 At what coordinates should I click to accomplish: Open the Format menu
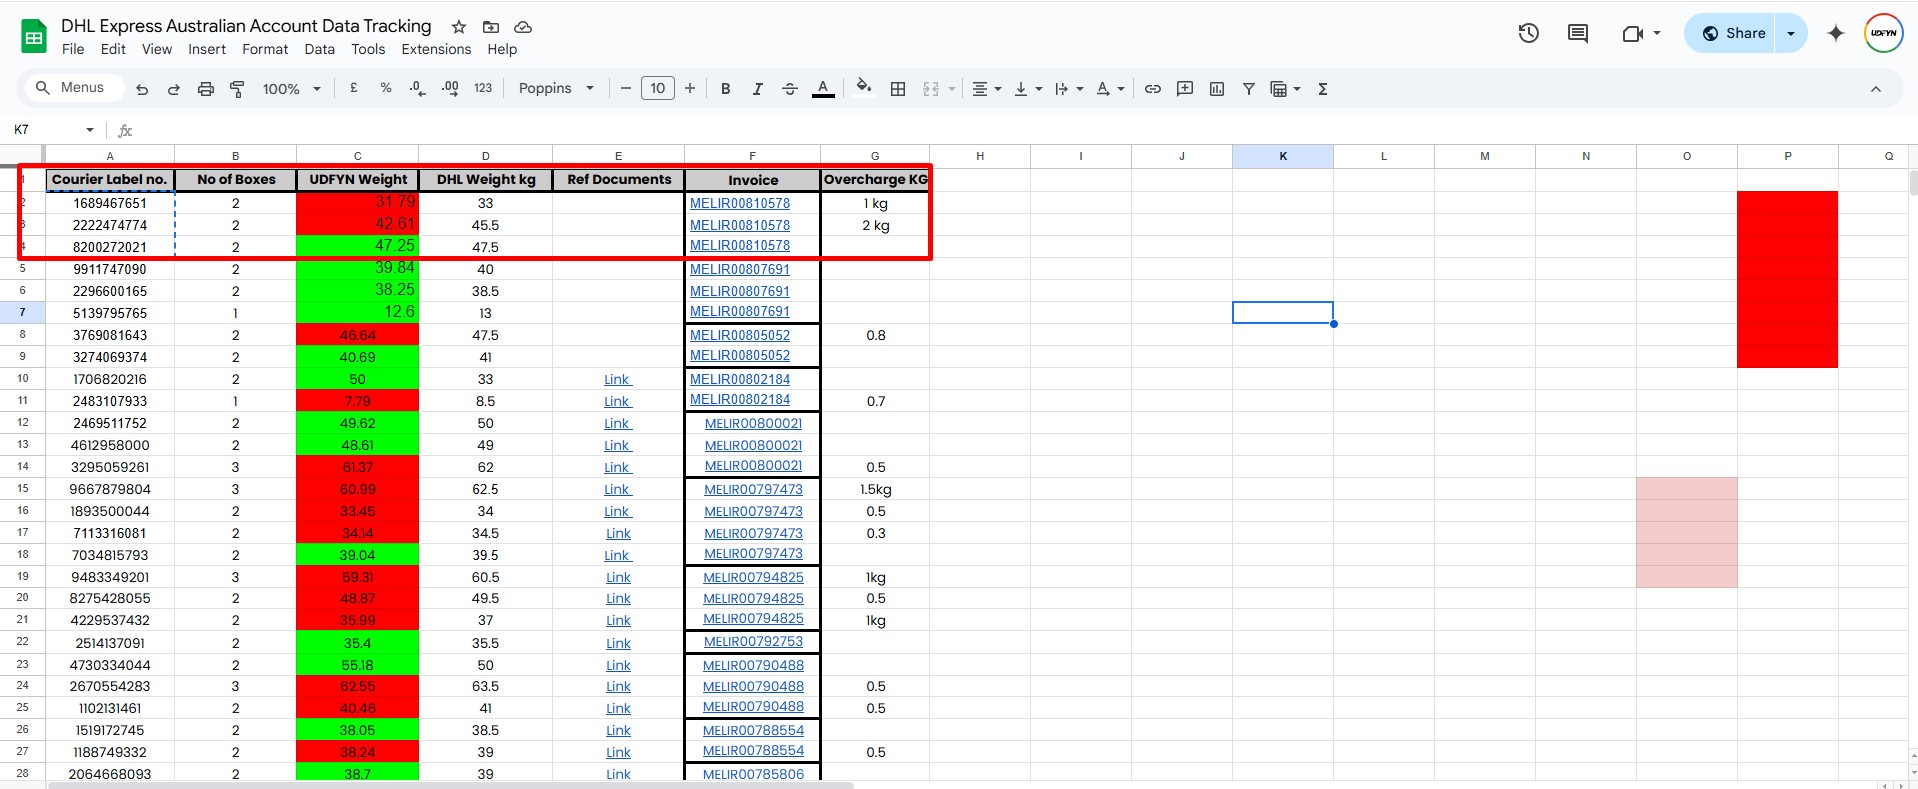point(265,49)
